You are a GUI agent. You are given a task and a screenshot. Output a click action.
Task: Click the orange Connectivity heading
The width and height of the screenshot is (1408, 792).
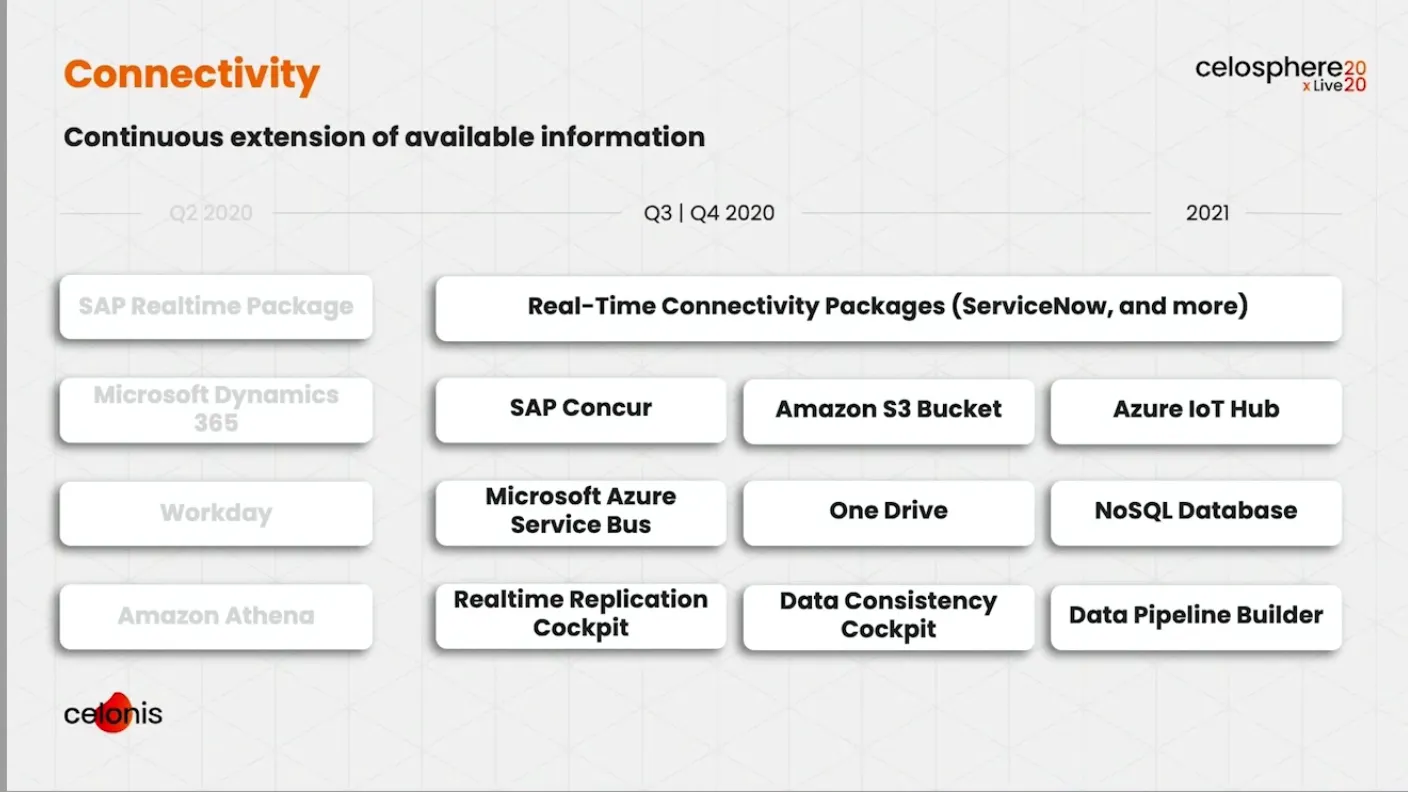192,75
